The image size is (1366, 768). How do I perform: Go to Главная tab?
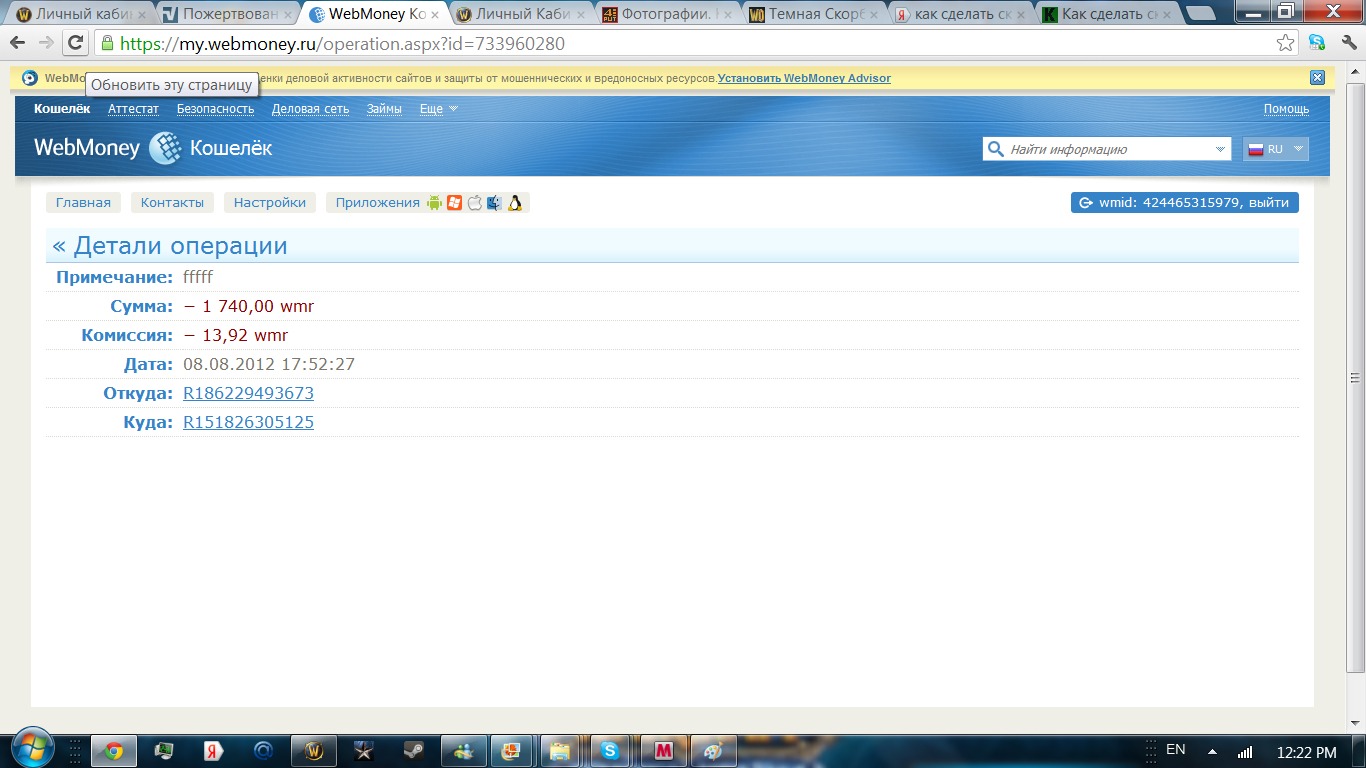(x=83, y=202)
